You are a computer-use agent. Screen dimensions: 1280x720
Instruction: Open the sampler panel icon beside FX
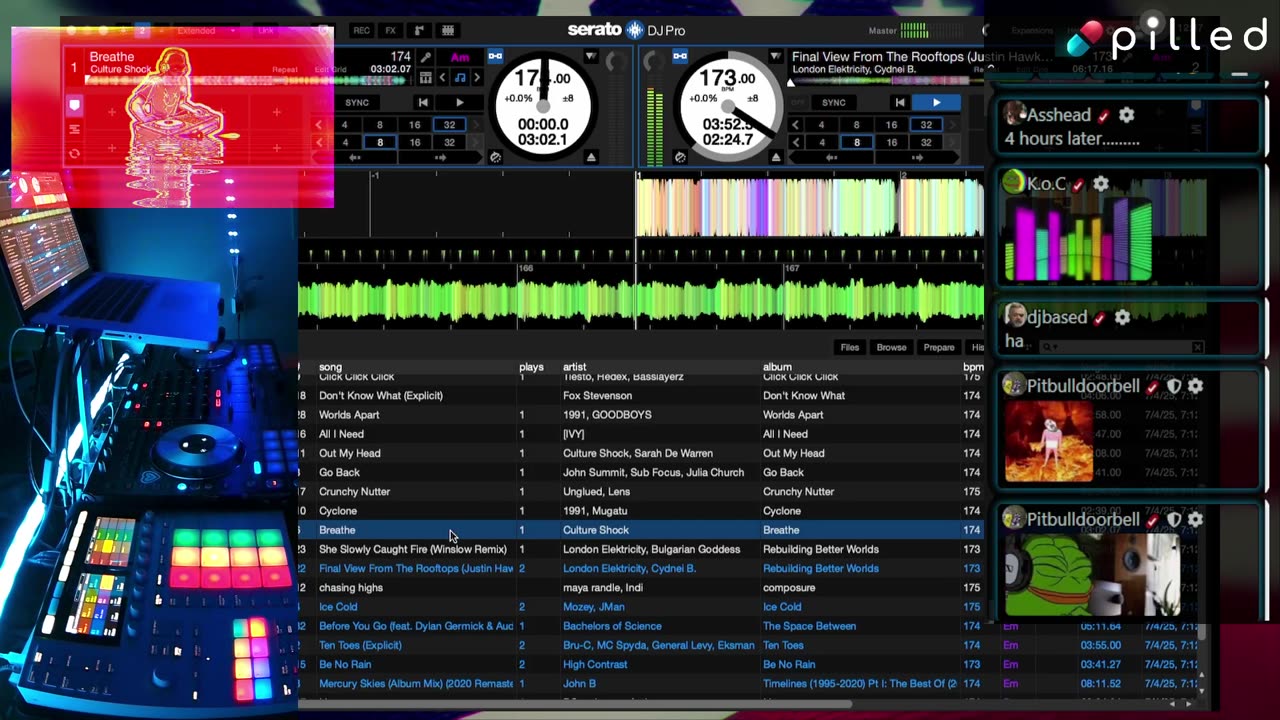(x=420, y=31)
